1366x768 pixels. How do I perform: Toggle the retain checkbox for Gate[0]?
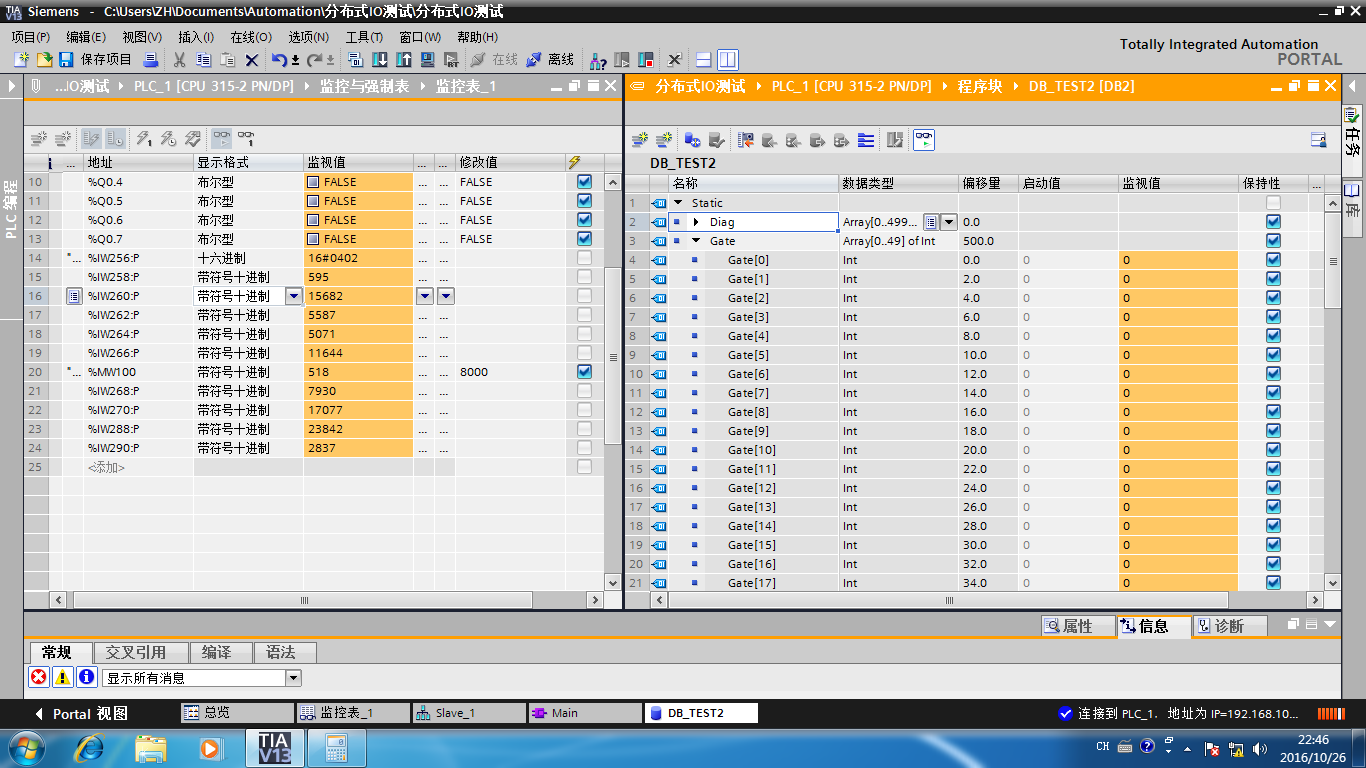click(1273, 260)
